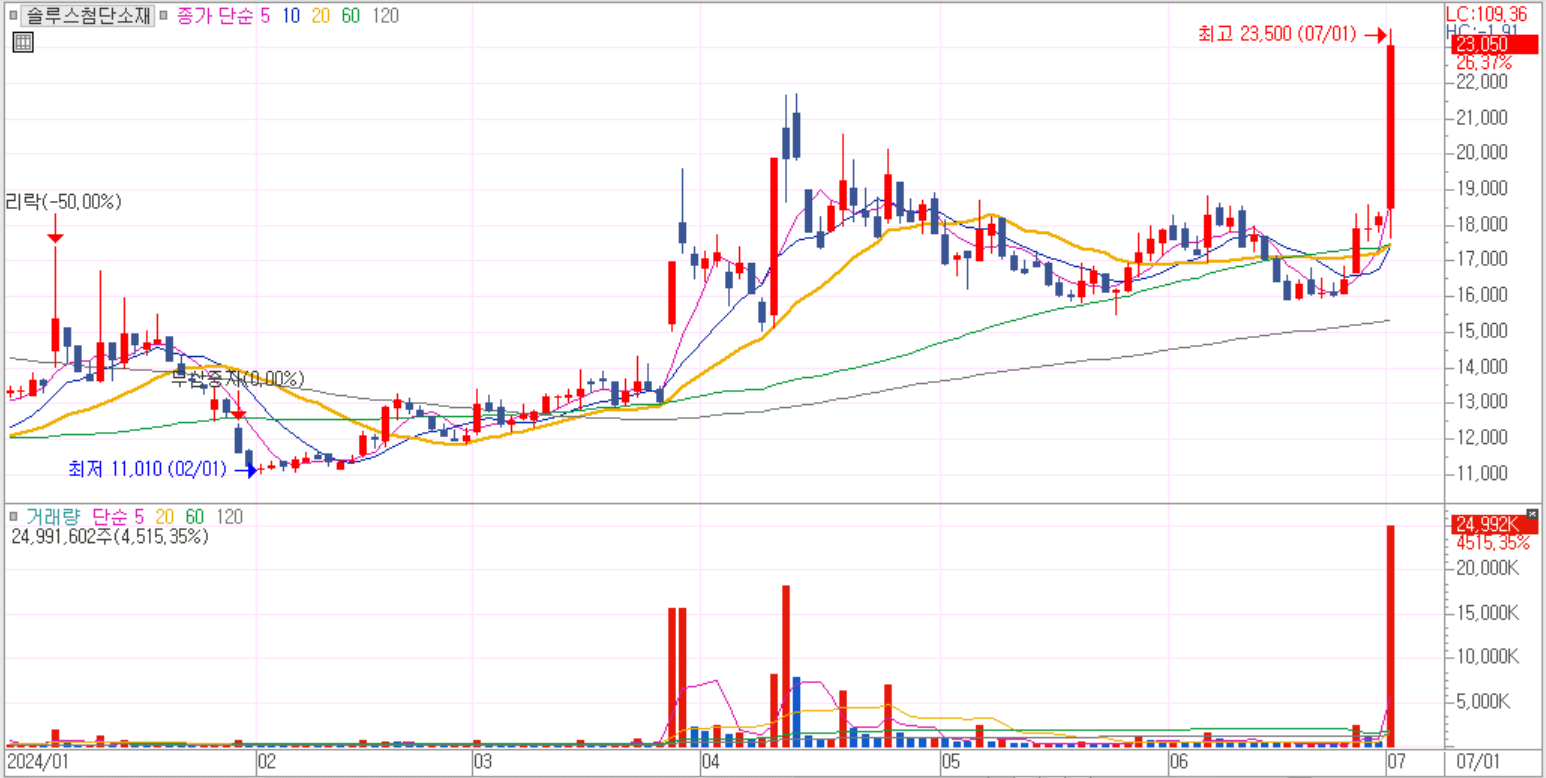Click the red 23,050 current price tag

click(1495, 45)
